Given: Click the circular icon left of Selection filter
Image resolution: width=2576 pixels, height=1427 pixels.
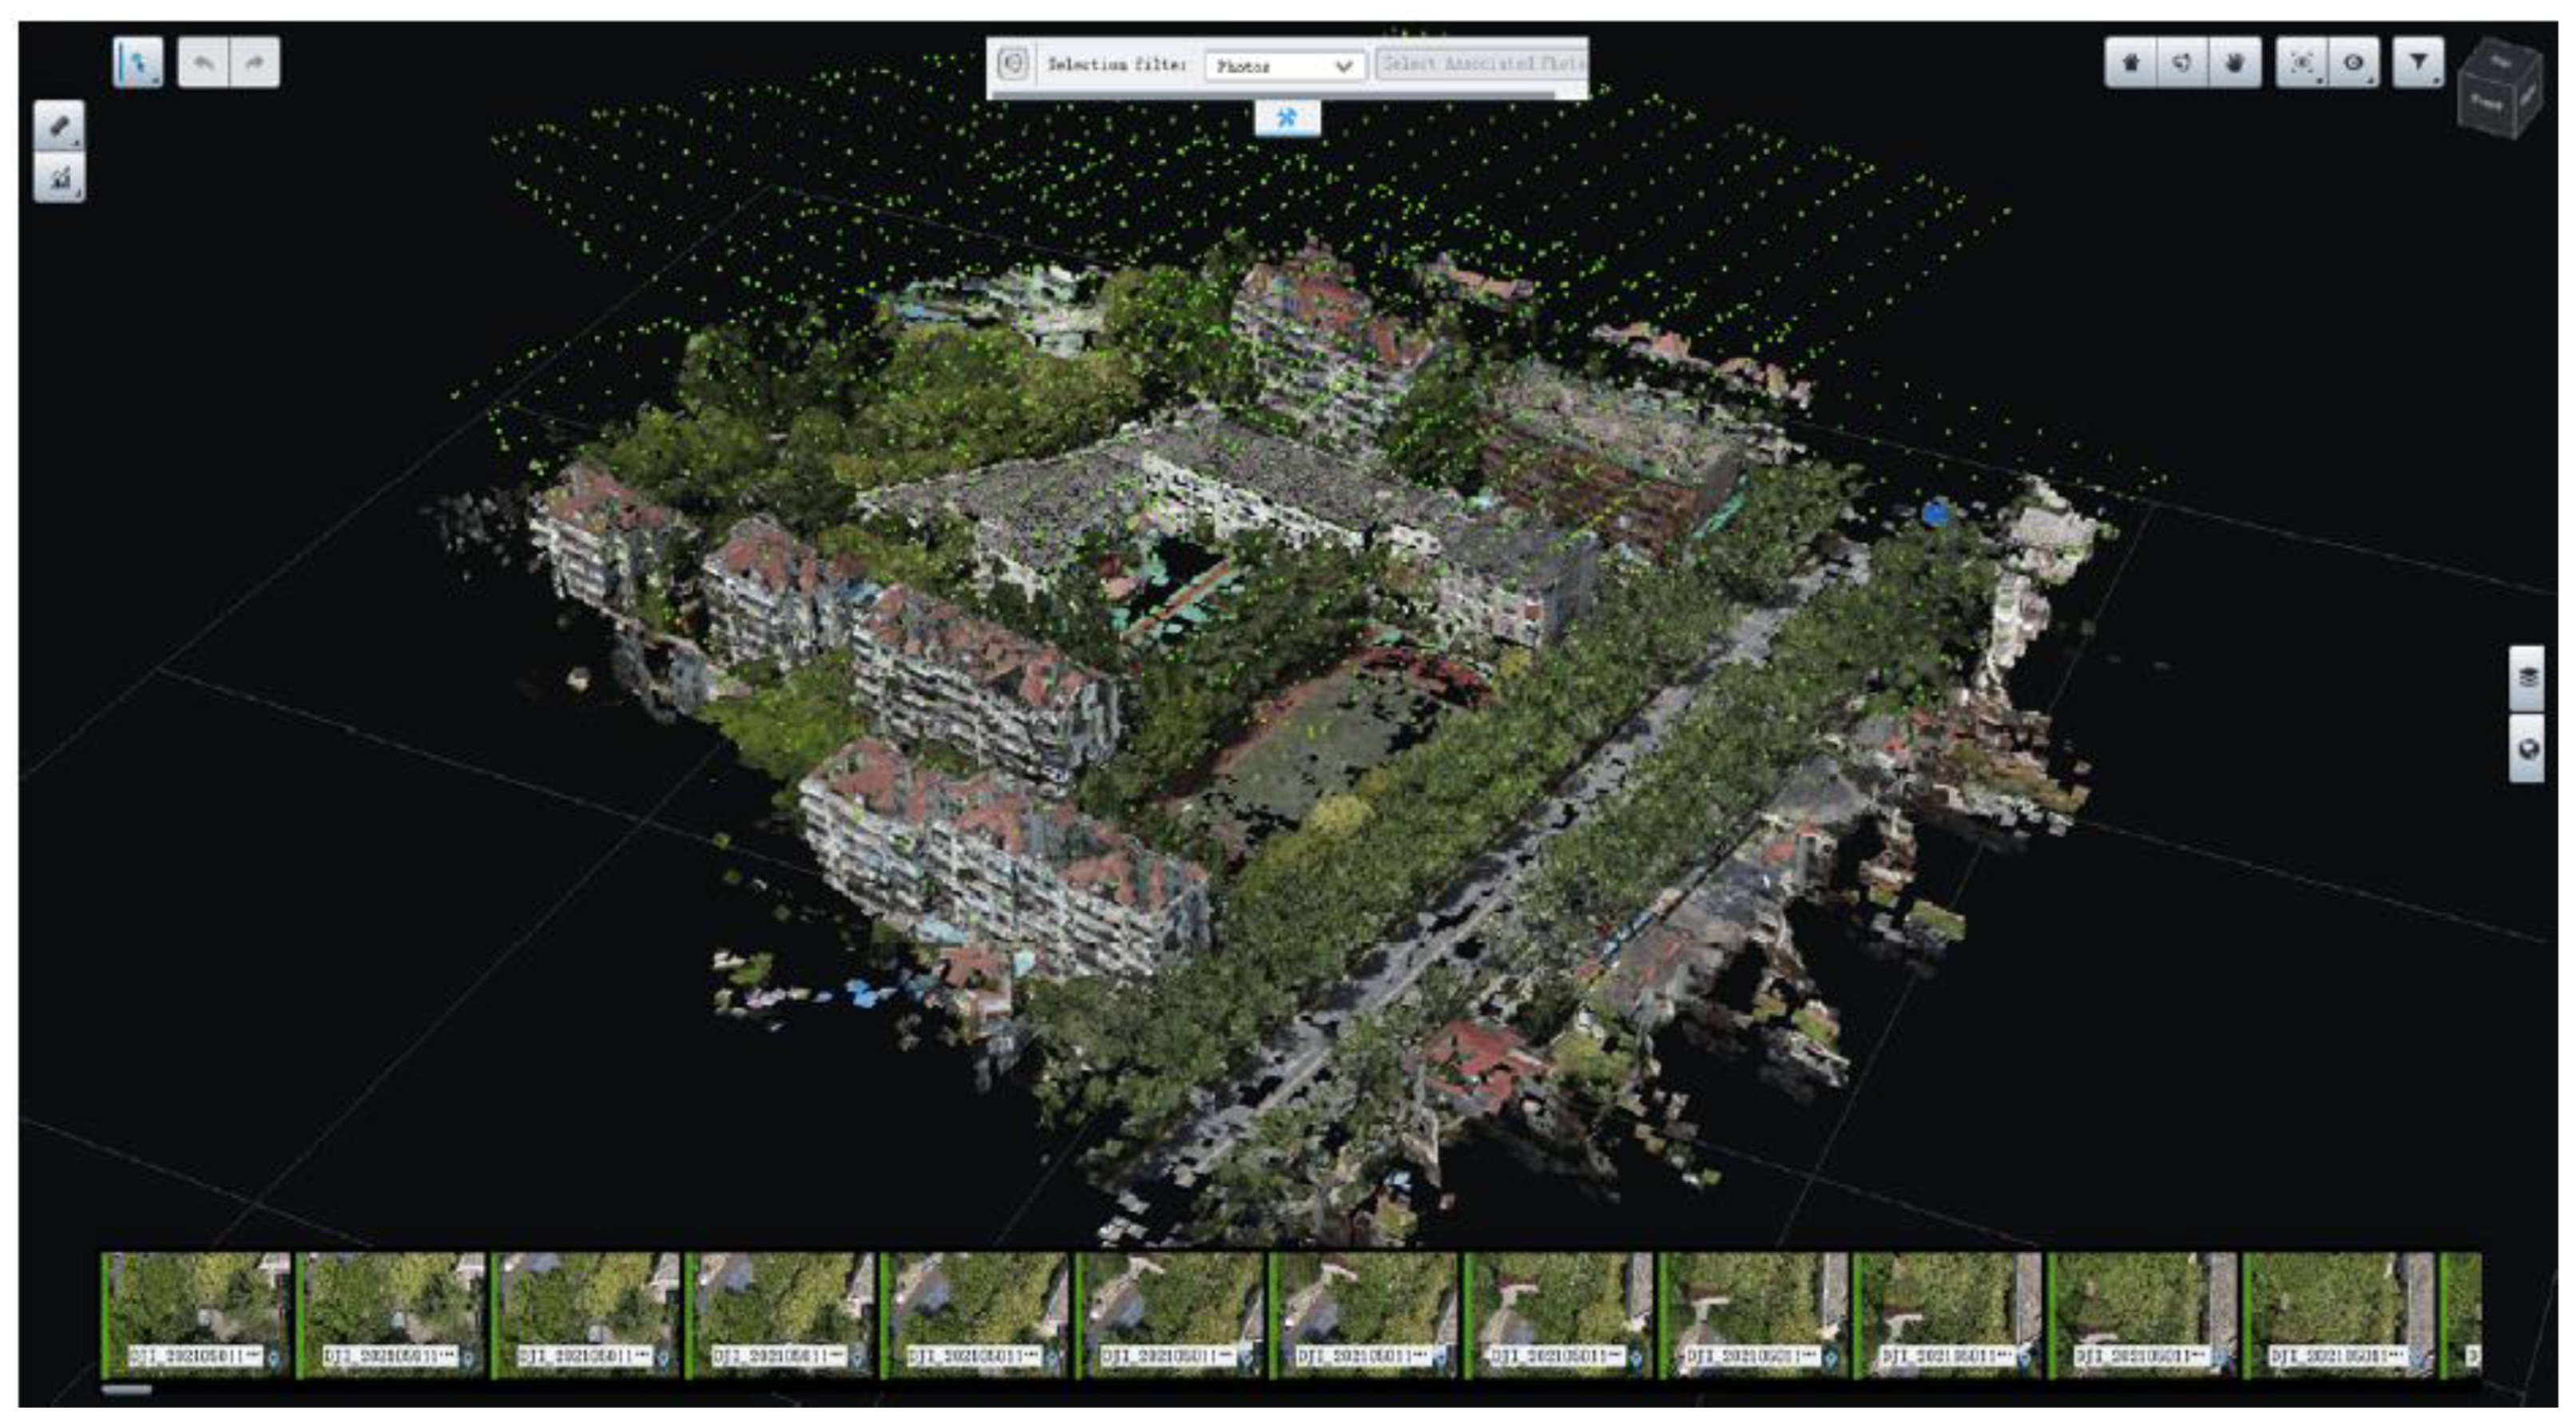Looking at the screenshot, I should (x=1012, y=64).
